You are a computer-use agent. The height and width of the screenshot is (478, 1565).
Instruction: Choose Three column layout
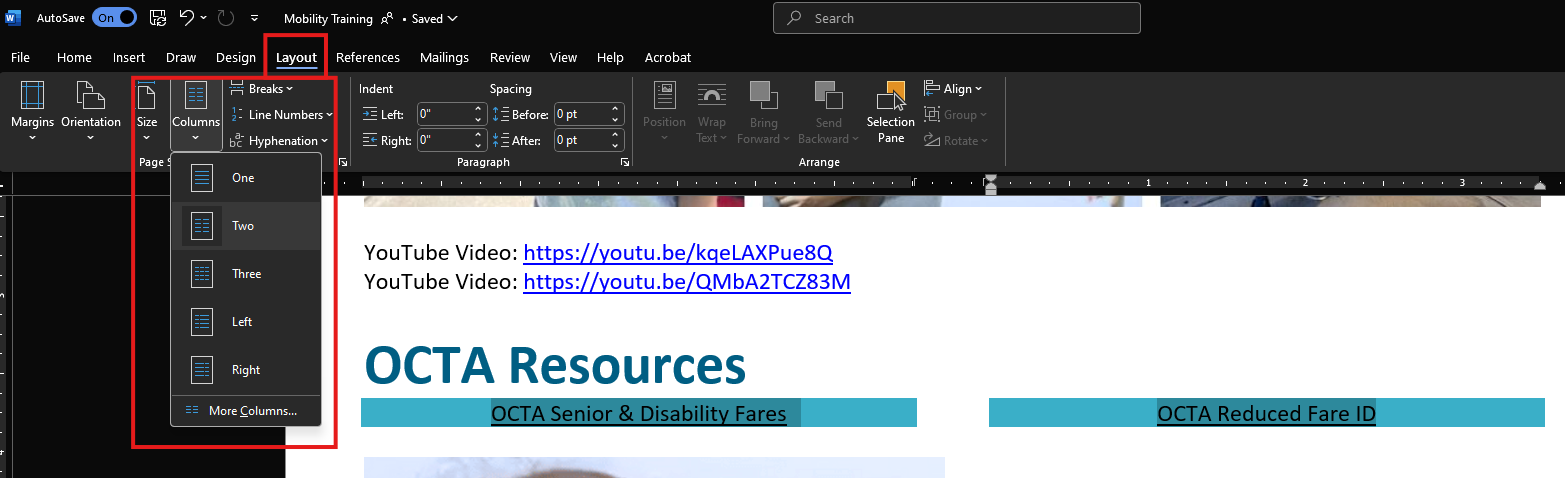(x=246, y=274)
